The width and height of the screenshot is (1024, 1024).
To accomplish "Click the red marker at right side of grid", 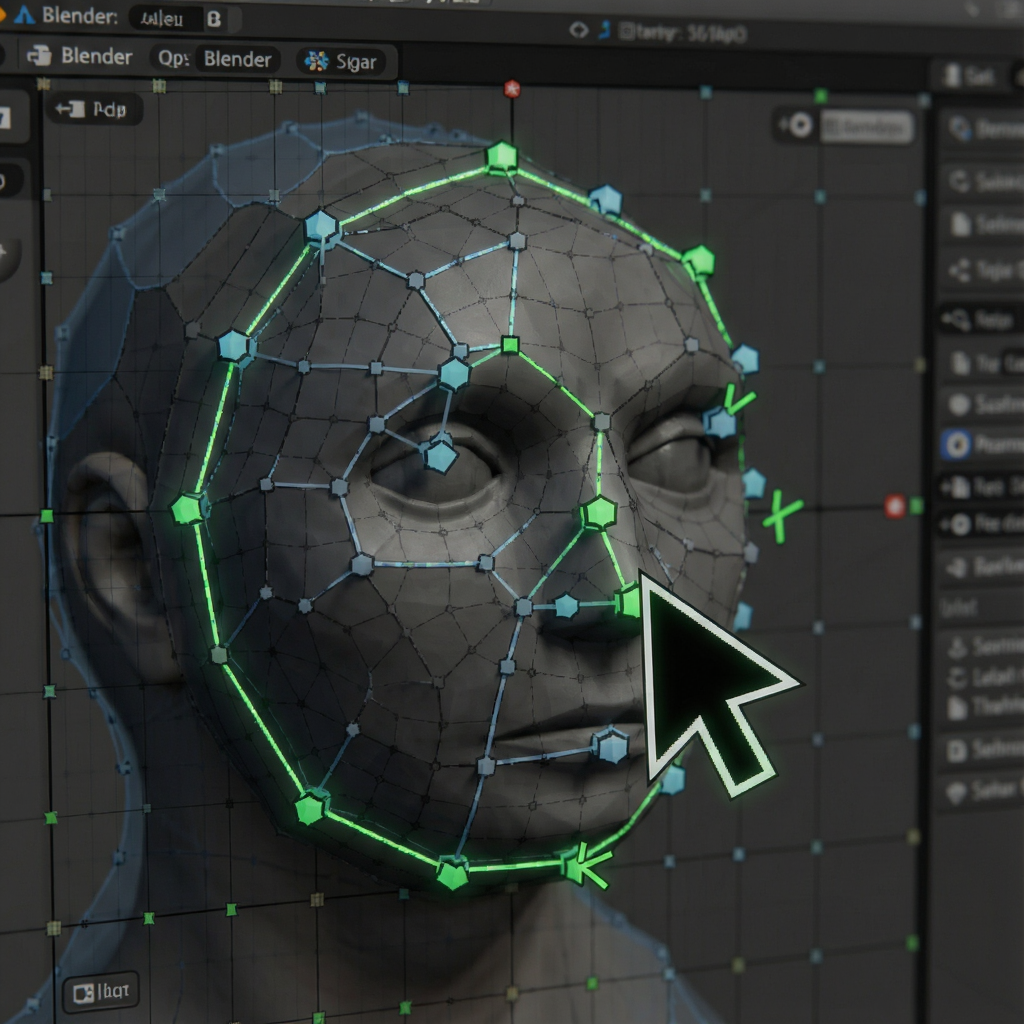I will 895,505.
